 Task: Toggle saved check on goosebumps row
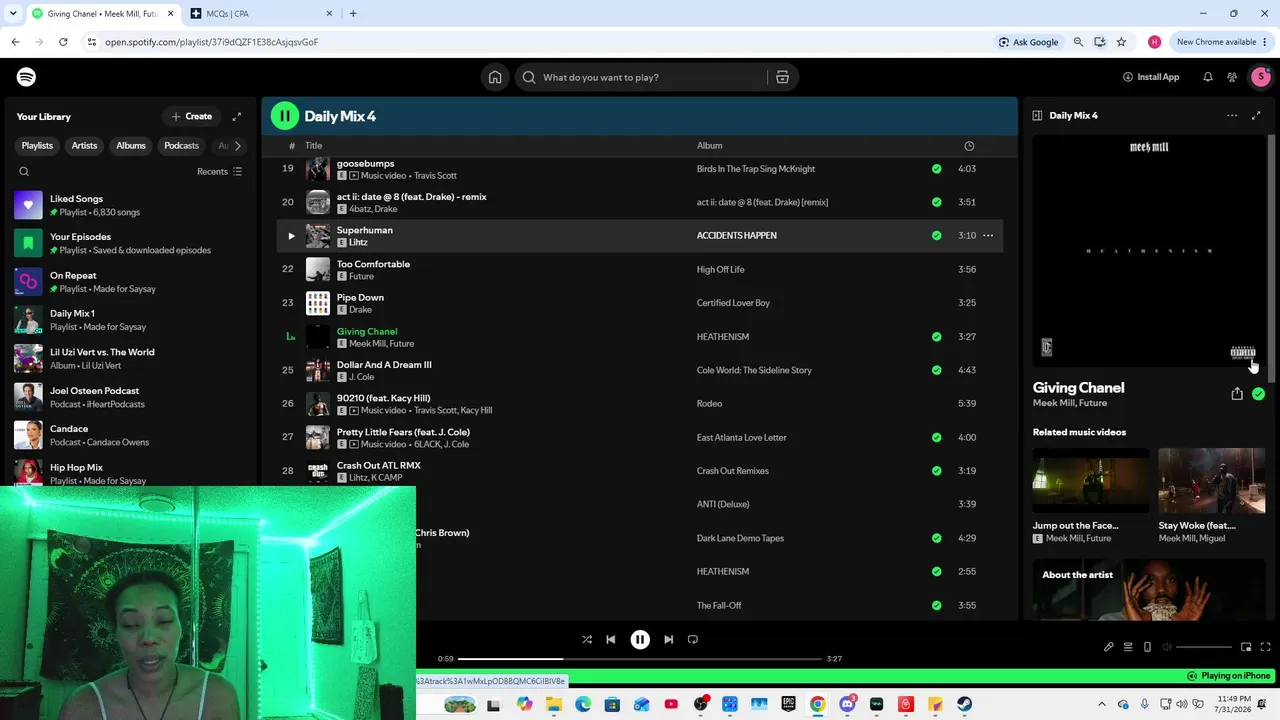point(936,169)
